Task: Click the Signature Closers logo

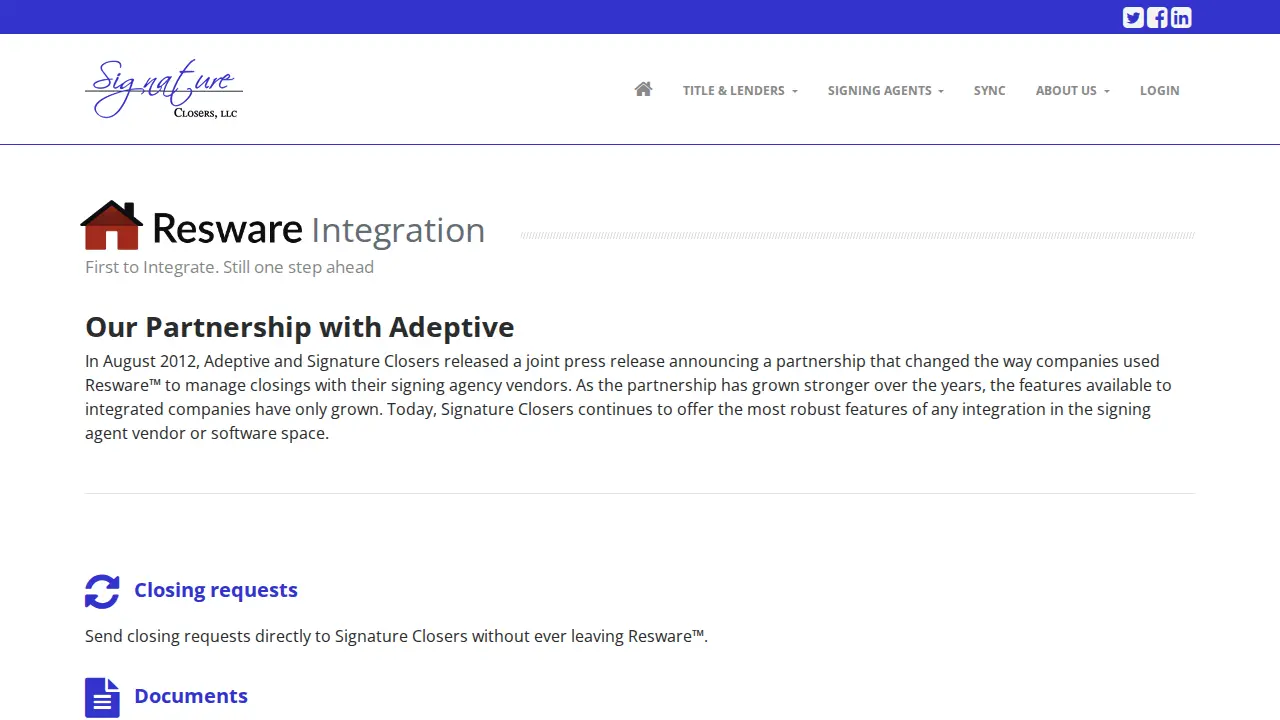Action: pyautogui.click(x=164, y=89)
